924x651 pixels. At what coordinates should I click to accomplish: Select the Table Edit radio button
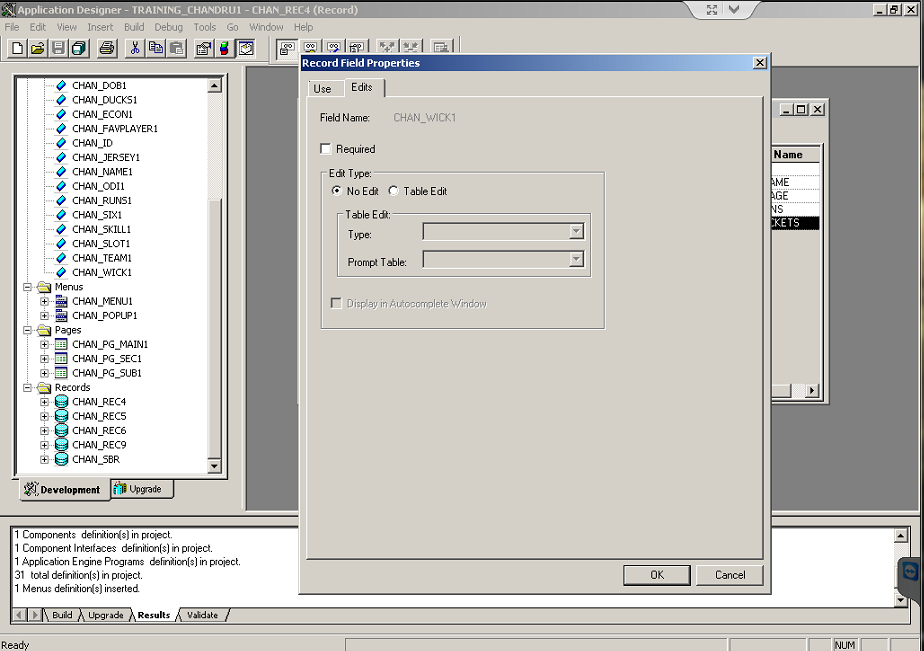pyautogui.click(x=395, y=190)
